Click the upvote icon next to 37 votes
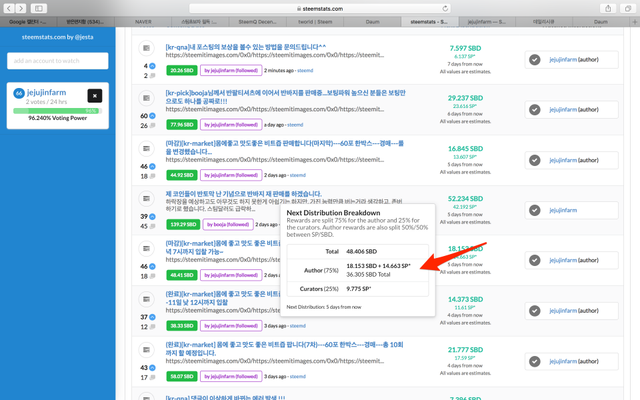 point(152,317)
